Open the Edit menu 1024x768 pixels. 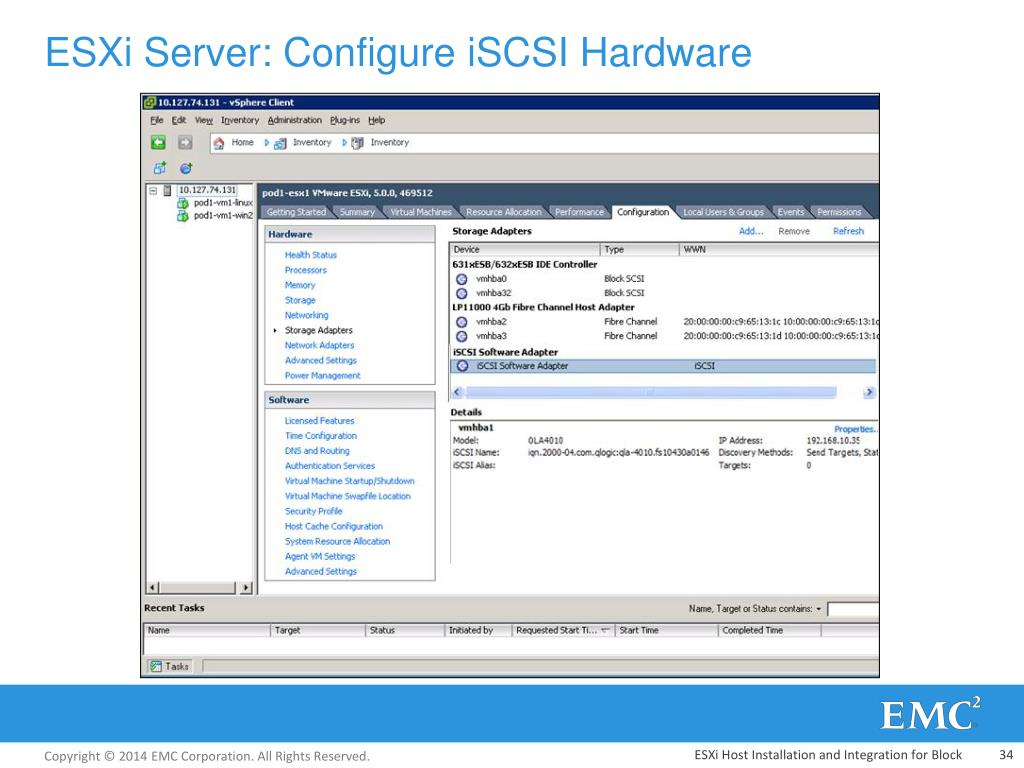pyautogui.click(x=179, y=120)
